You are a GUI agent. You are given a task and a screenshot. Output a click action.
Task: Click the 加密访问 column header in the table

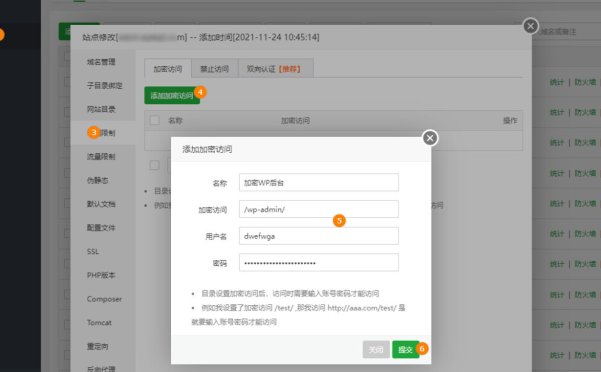coord(295,120)
